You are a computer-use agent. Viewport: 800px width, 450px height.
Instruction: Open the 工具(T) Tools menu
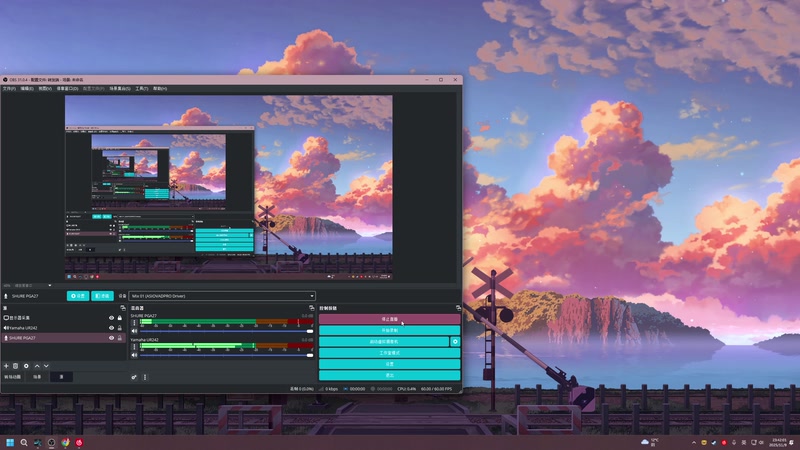point(142,89)
